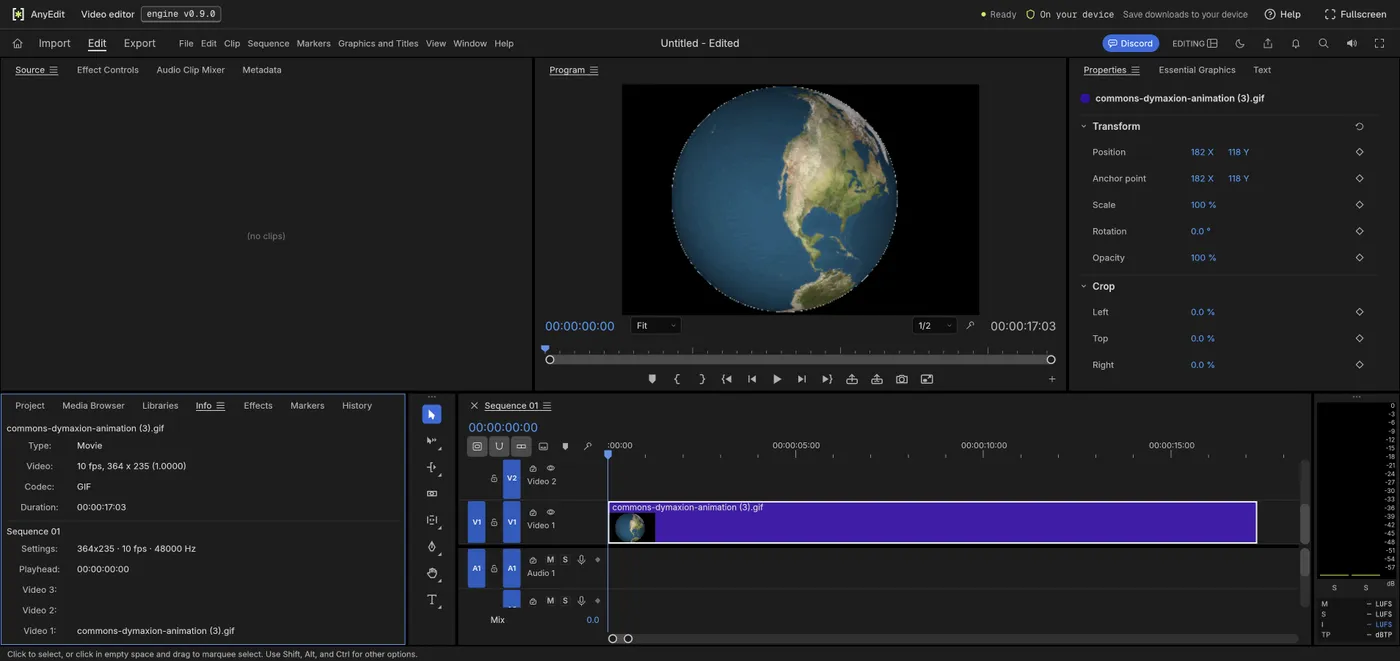Open the Info panel menu
Viewport: 1400px width, 661px height.
221,406
